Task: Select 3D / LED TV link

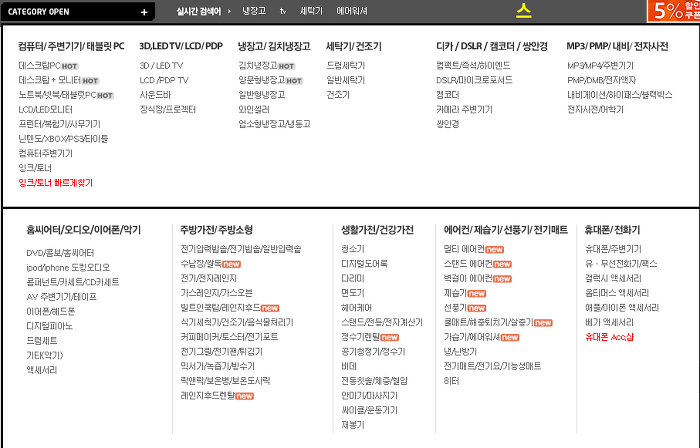Action: click(x=161, y=66)
